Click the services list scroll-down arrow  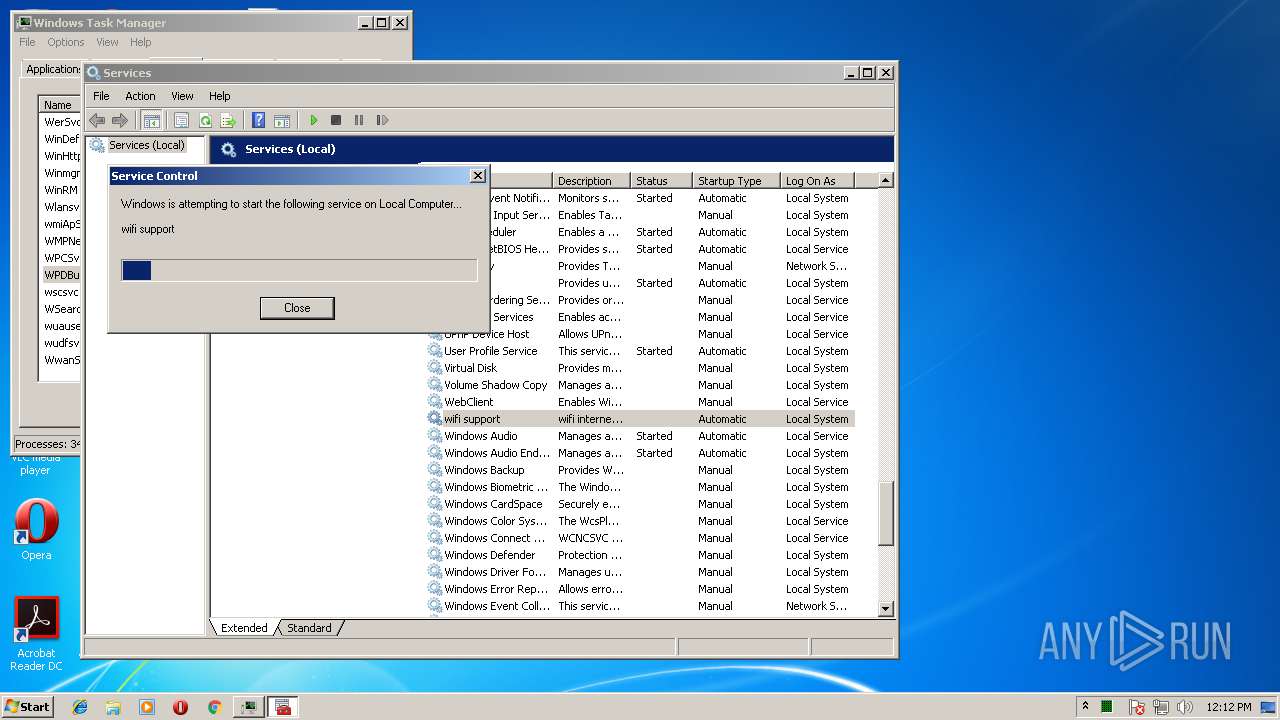[885, 608]
